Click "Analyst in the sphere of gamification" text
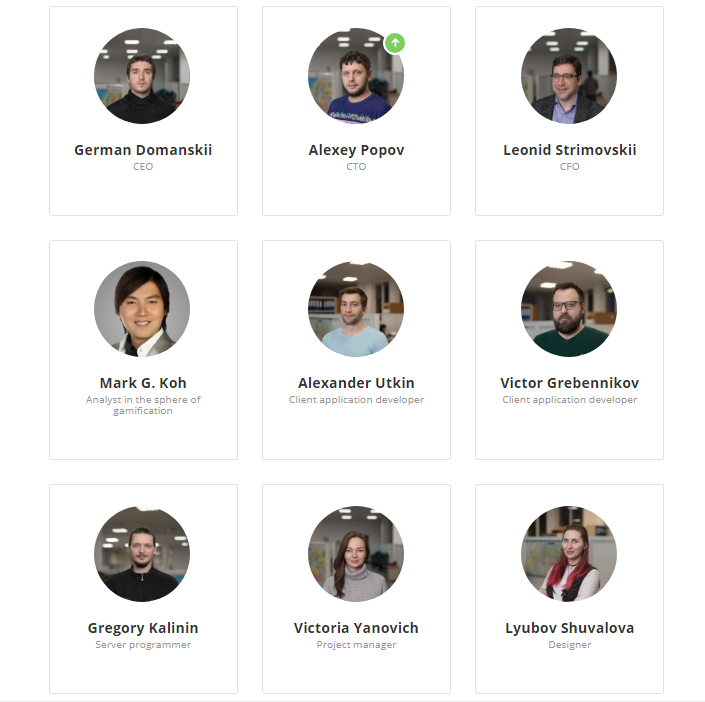Image resolution: width=705 pixels, height=702 pixels. pyautogui.click(x=143, y=405)
